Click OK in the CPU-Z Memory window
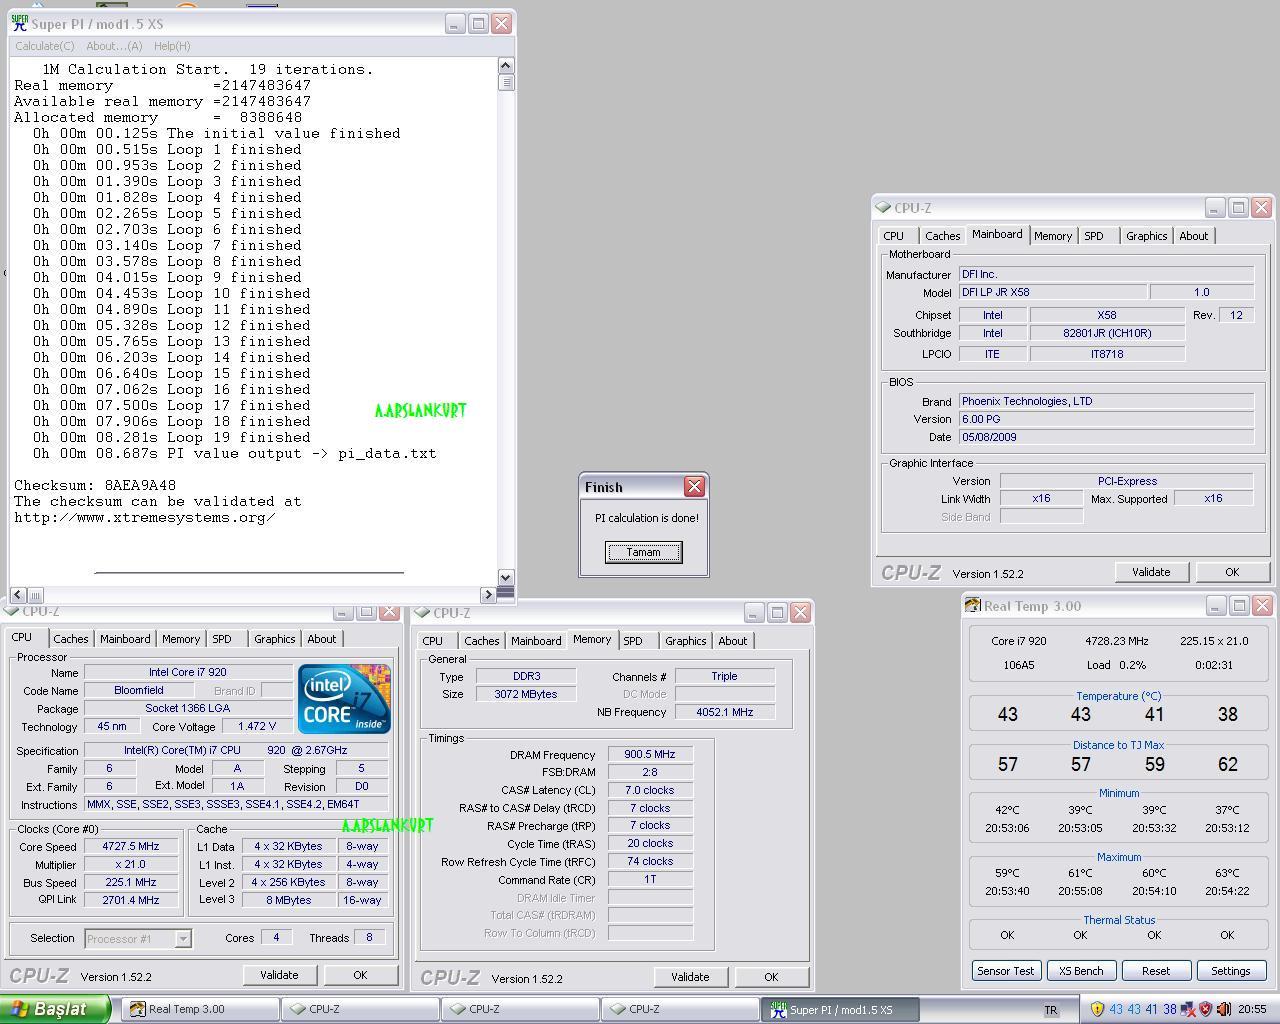This screenshot has height=1024, width=1280. point(771,977)
